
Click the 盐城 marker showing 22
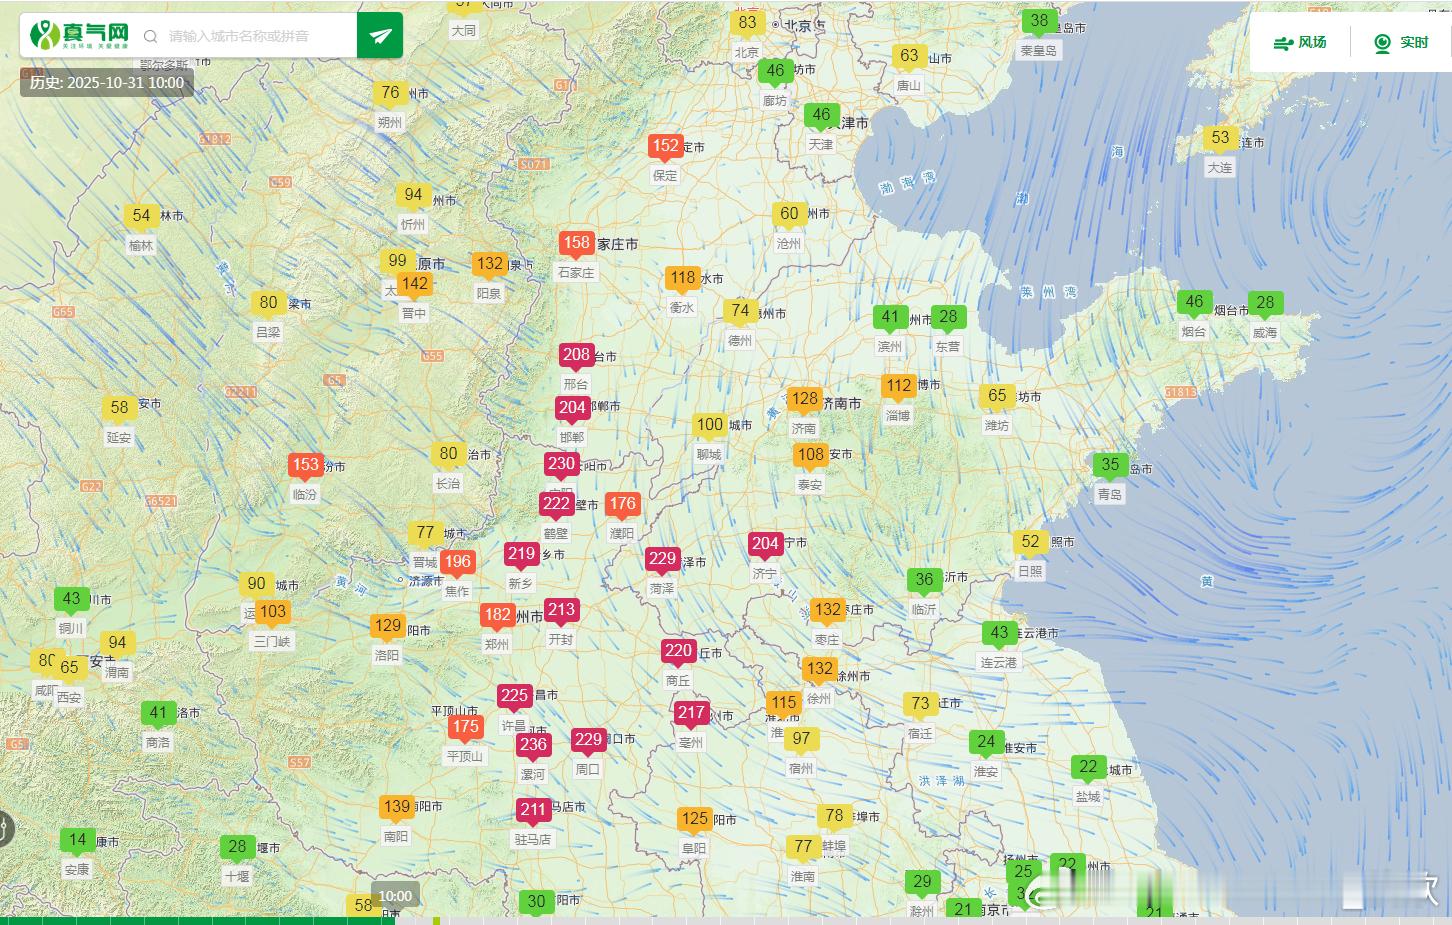pyautogui.click(x=1088, y=769)
